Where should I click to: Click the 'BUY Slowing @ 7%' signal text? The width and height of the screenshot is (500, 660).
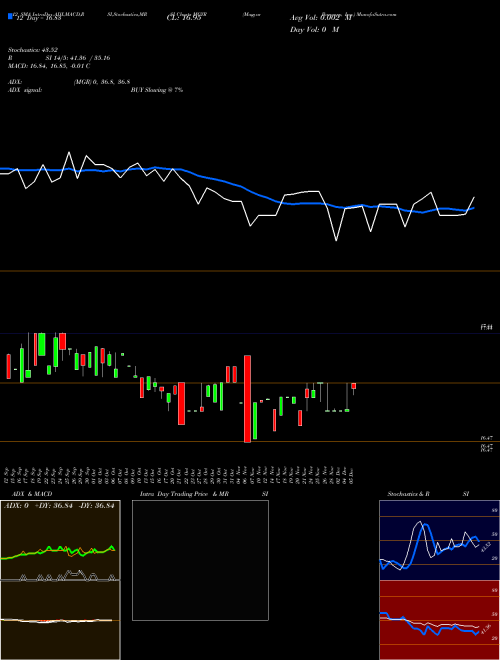(x=157, y=90)
